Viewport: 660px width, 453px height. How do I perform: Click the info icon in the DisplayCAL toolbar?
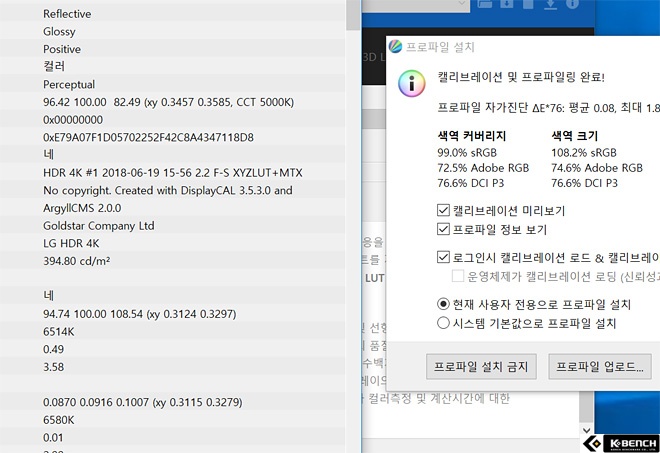point(572,4)
